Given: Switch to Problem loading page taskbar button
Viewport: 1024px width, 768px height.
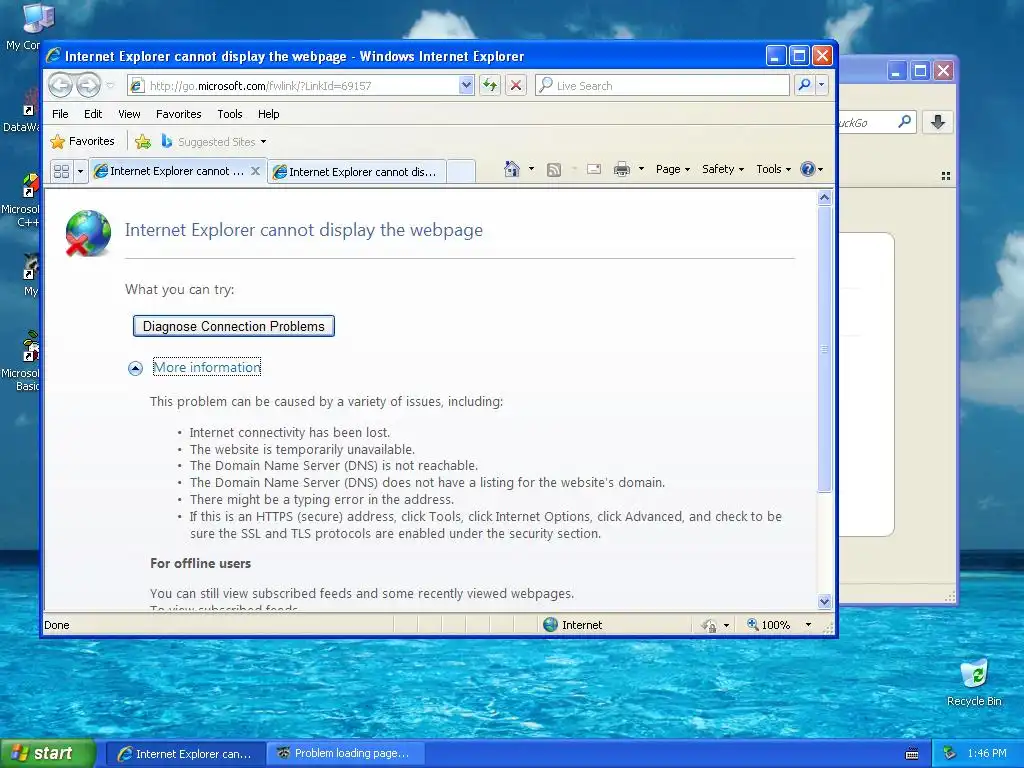Looking at the screenshot, I should point(346,754).
